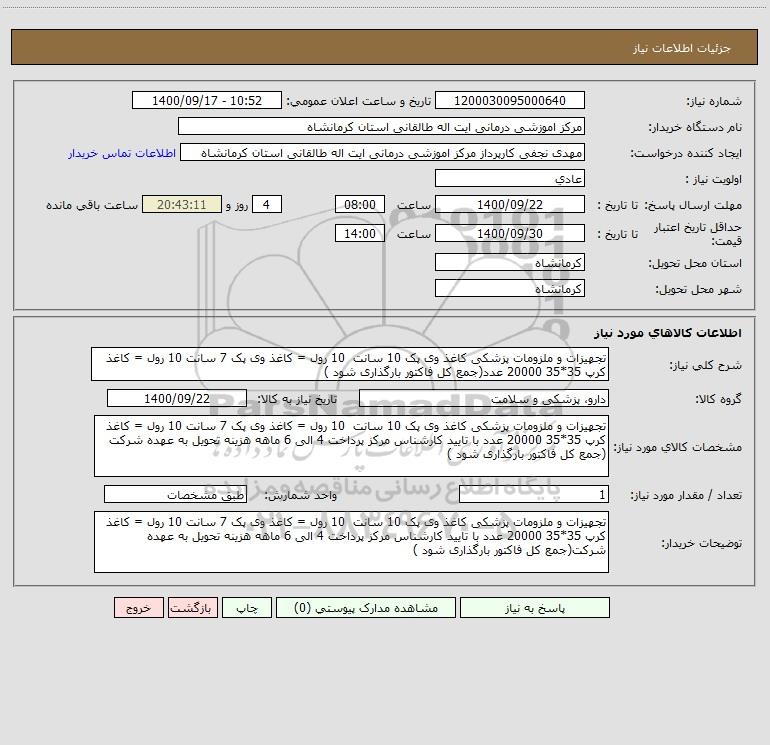Click the بازگشت back button
This screenshot has width=770, height=745.
tap(192, 607)
